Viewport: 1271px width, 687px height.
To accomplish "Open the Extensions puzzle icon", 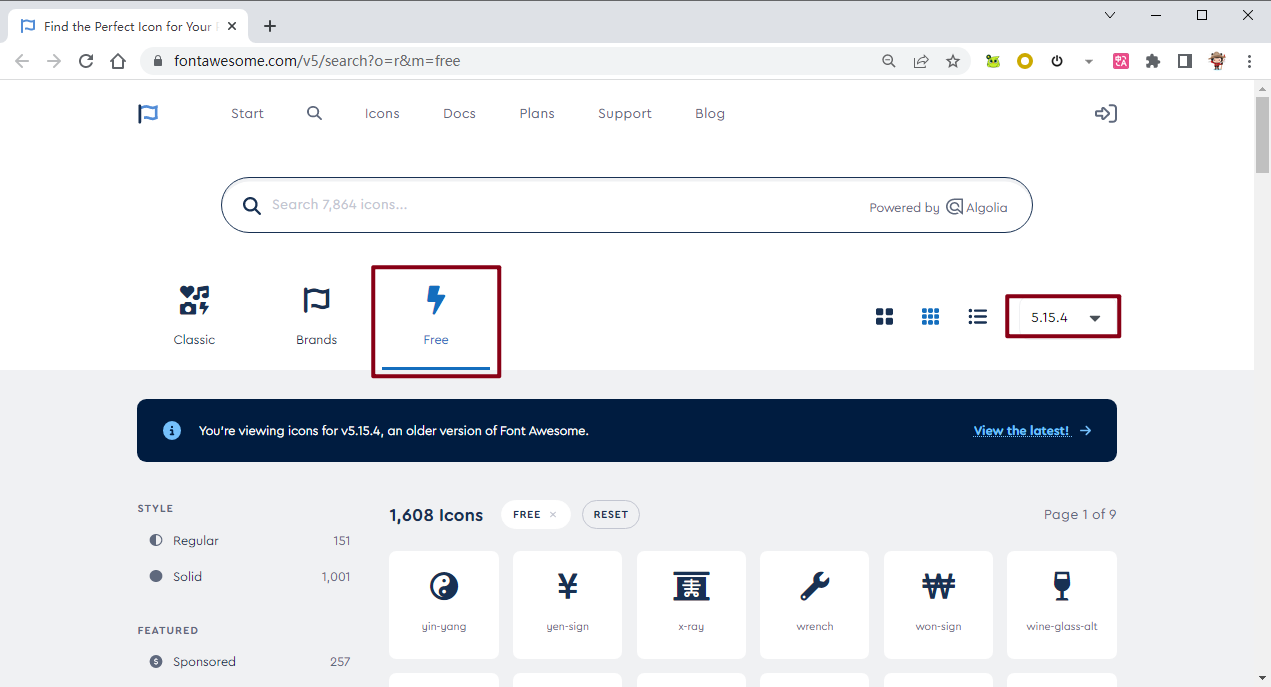I will coord(1153,61).
